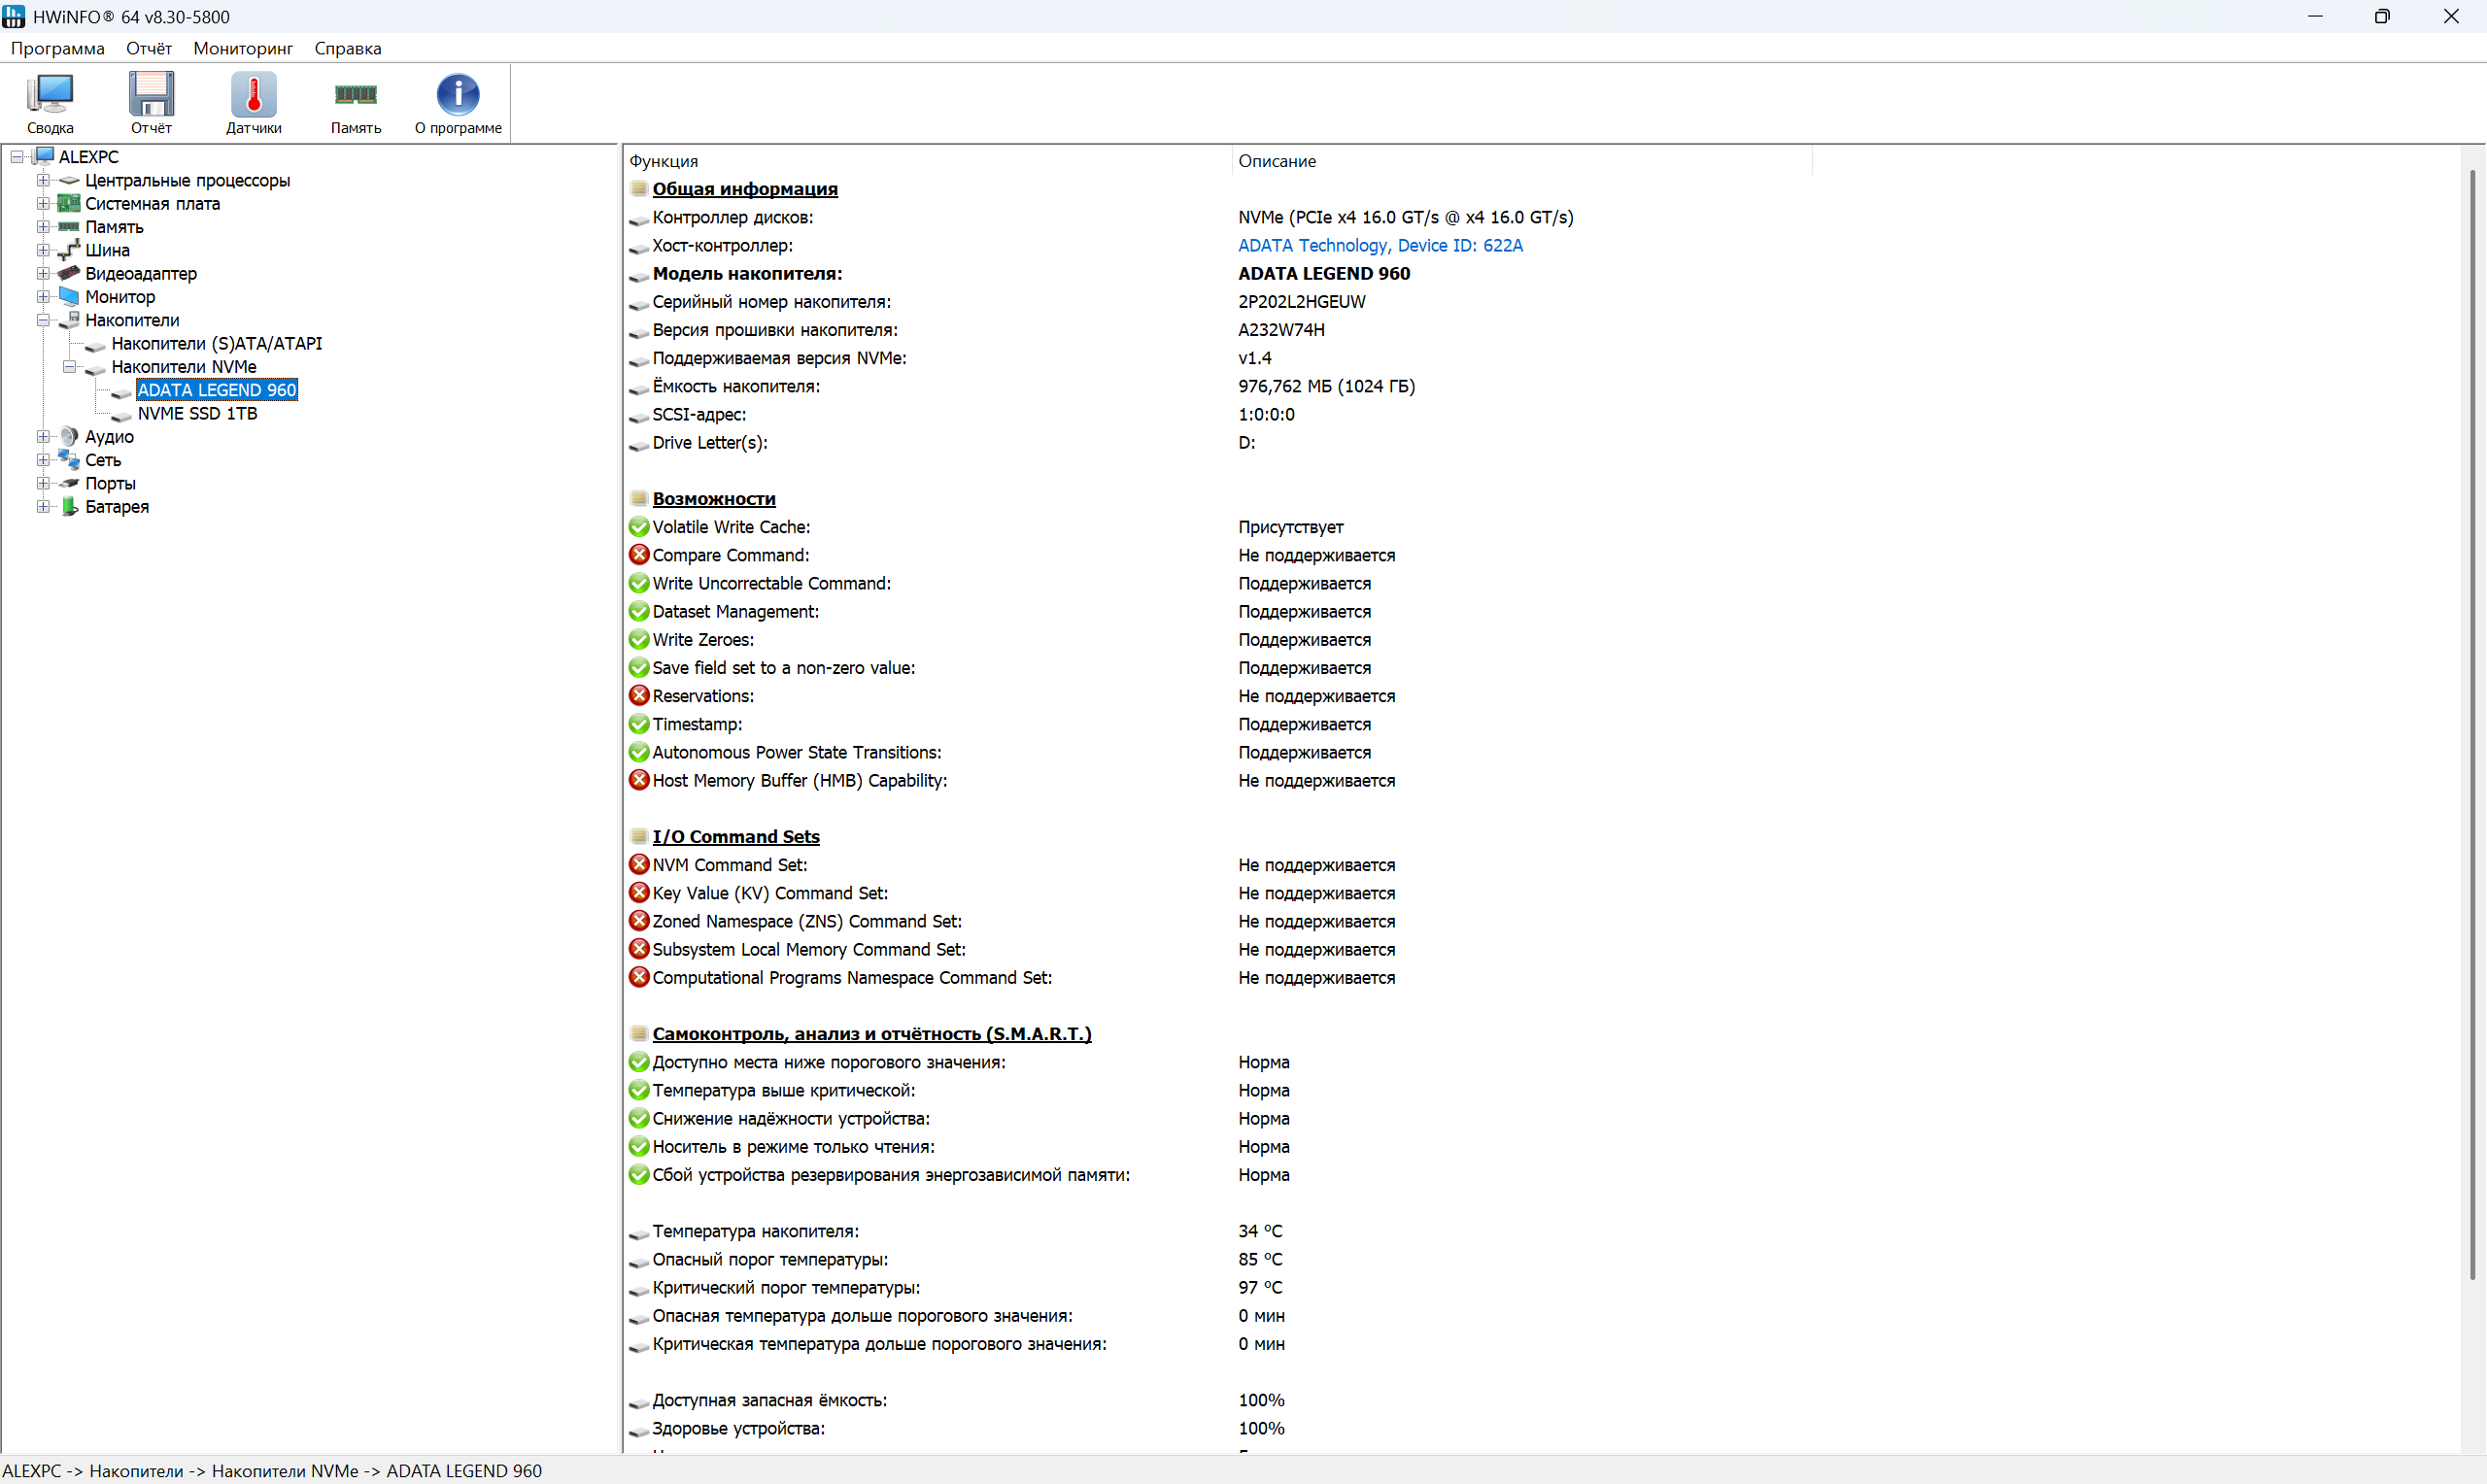Collapse the Накопители NVMe subtree
Image resolution: width=2487 pixels, height=1484 pixels.
69,367
